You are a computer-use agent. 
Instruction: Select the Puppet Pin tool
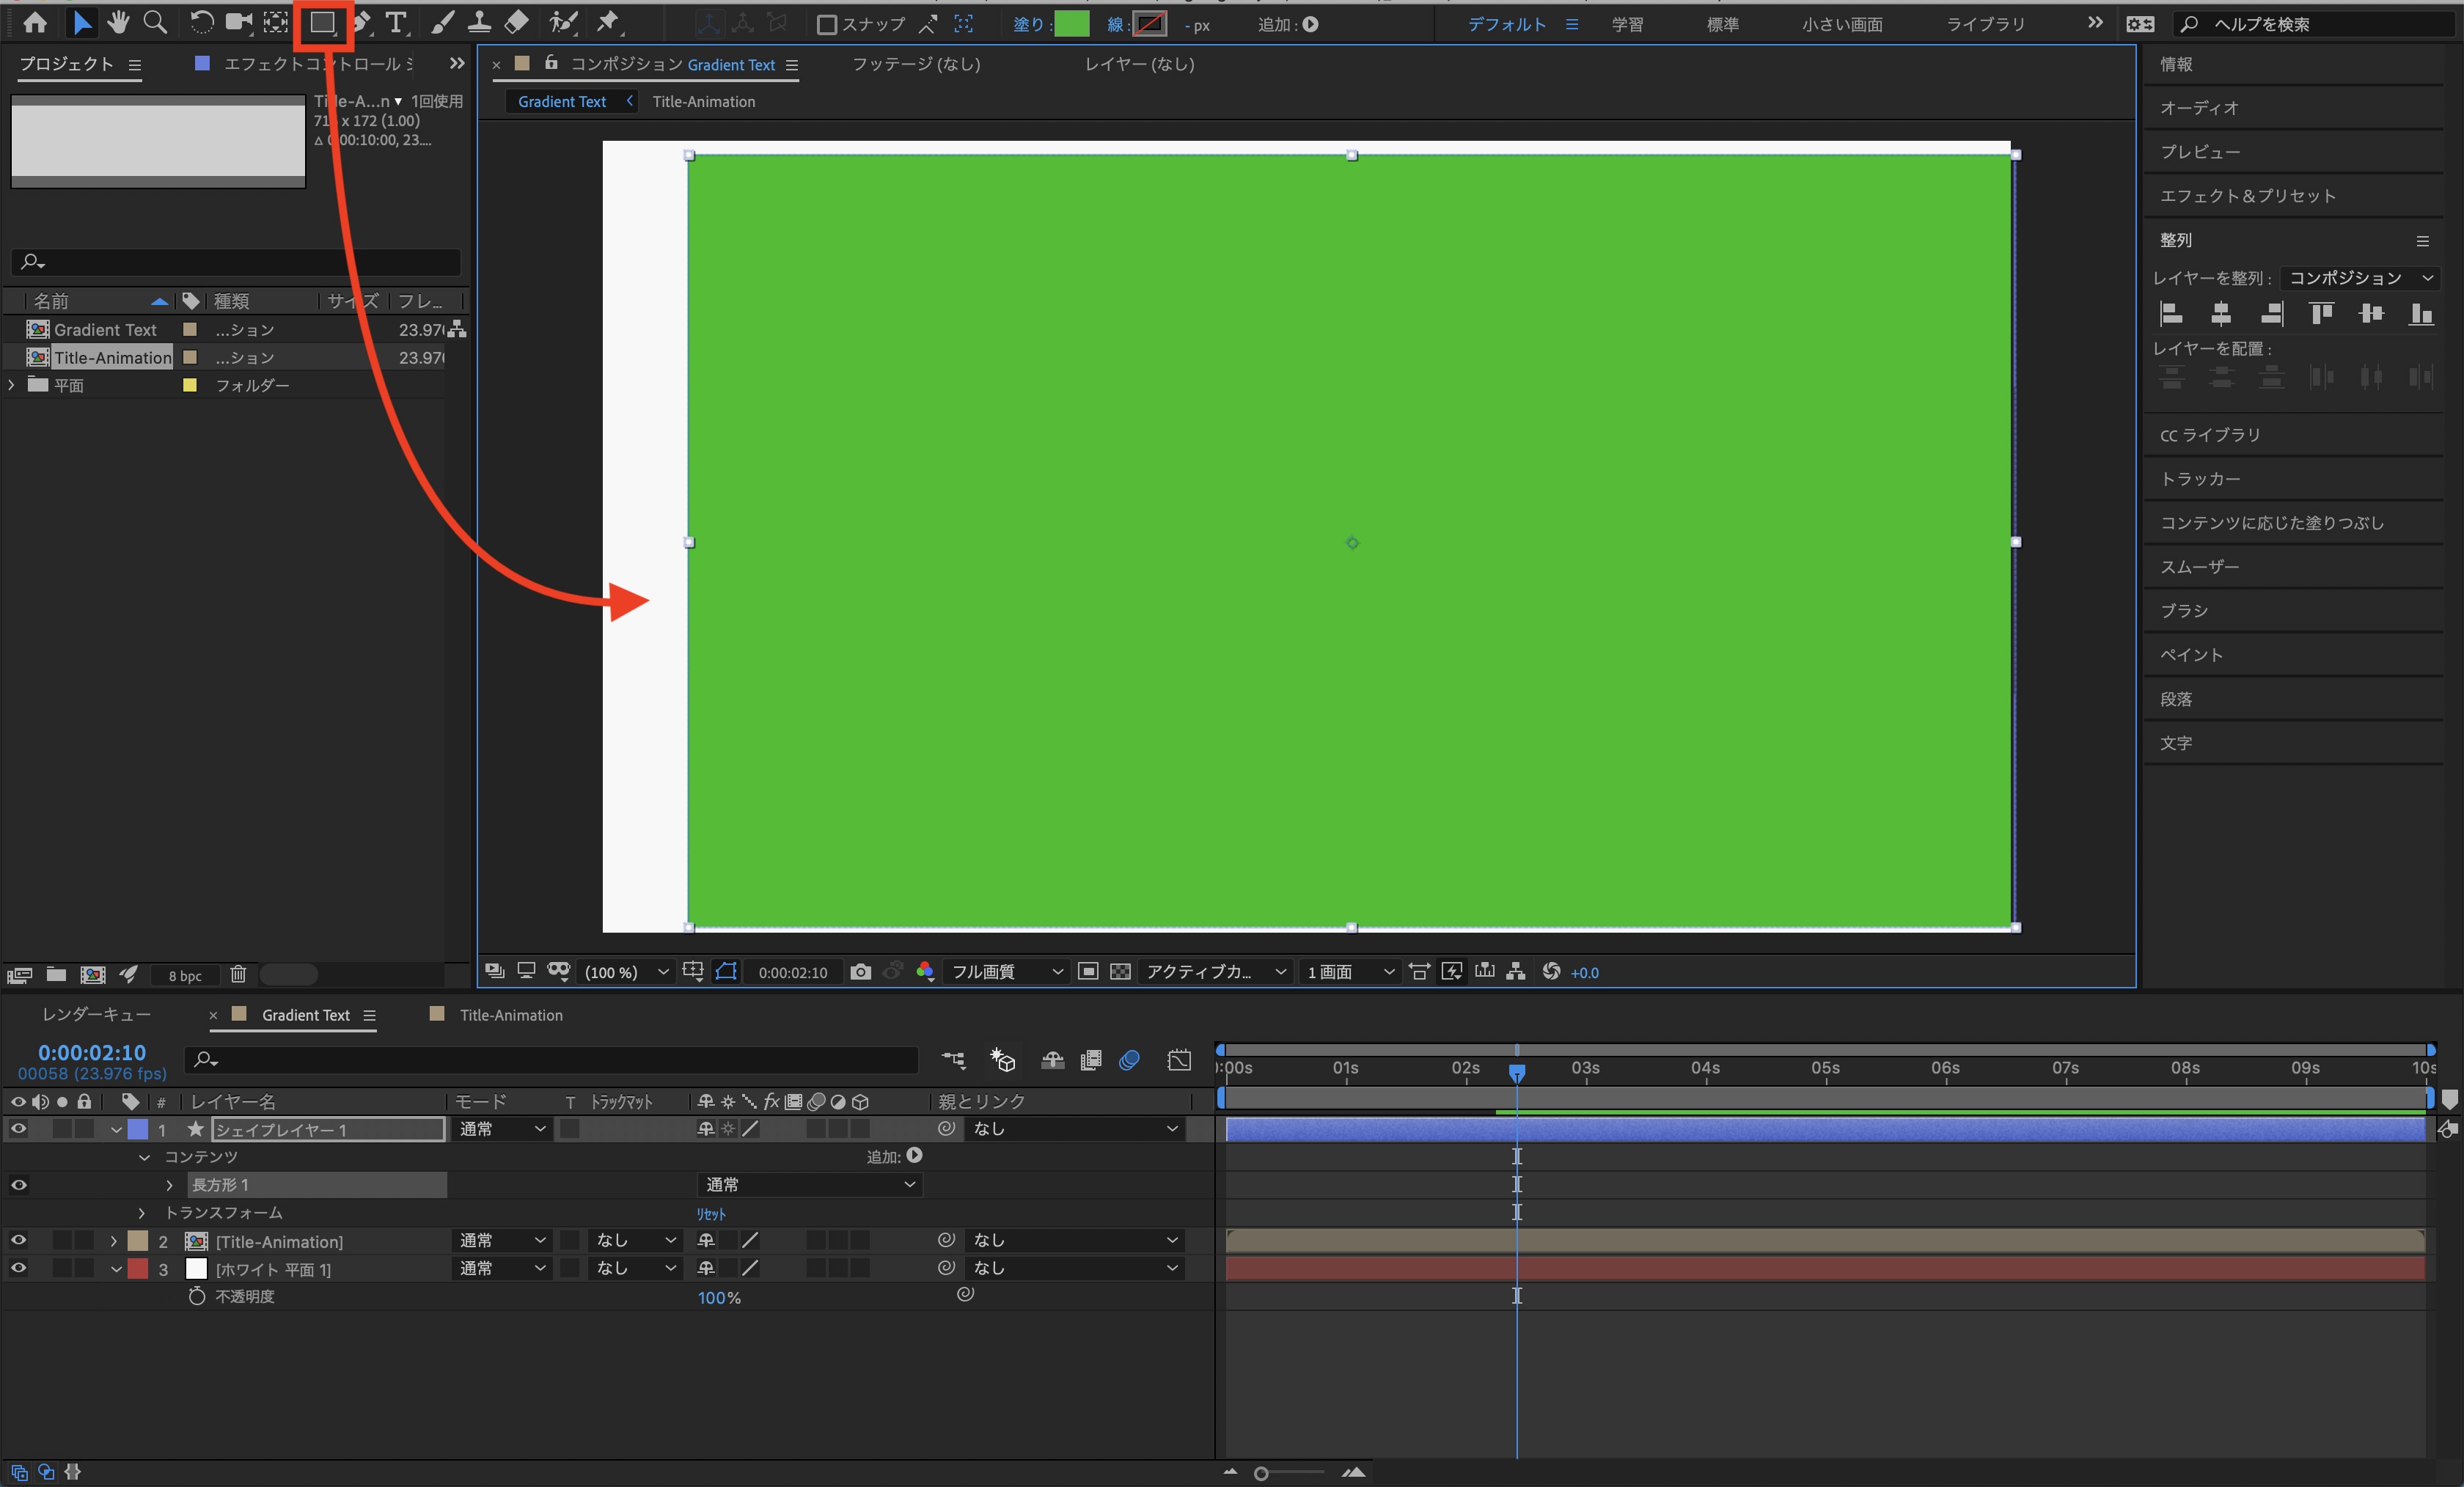(608, 23)
